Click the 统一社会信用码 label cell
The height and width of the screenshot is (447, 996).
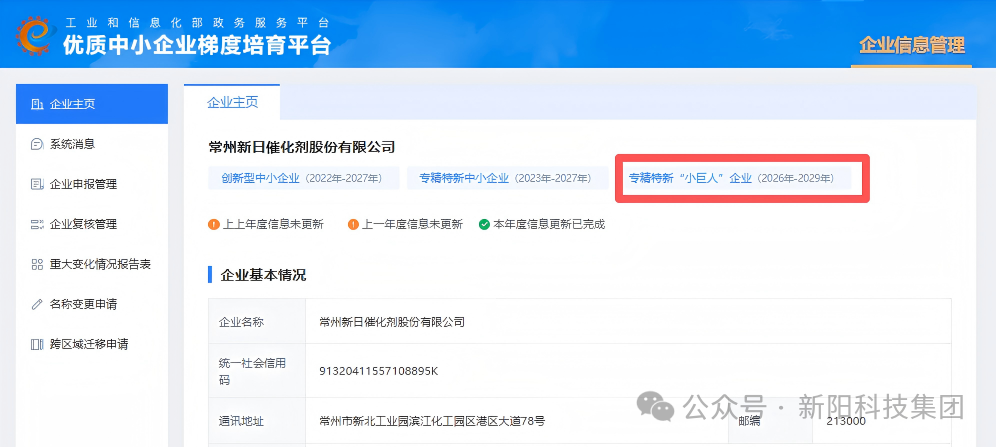click(x=257, y=371)
